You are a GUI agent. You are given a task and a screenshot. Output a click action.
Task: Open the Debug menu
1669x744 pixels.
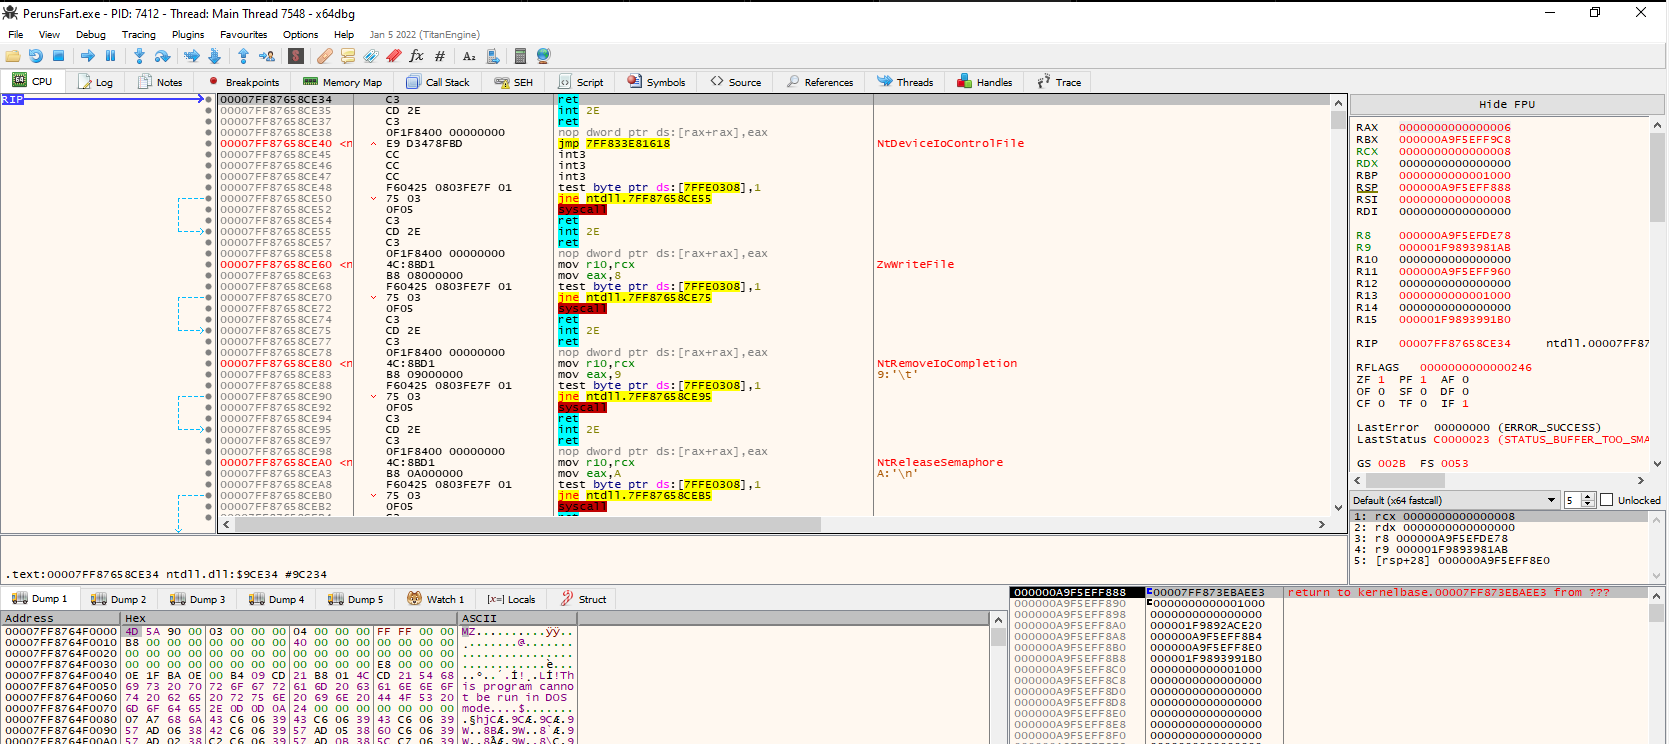90,34
